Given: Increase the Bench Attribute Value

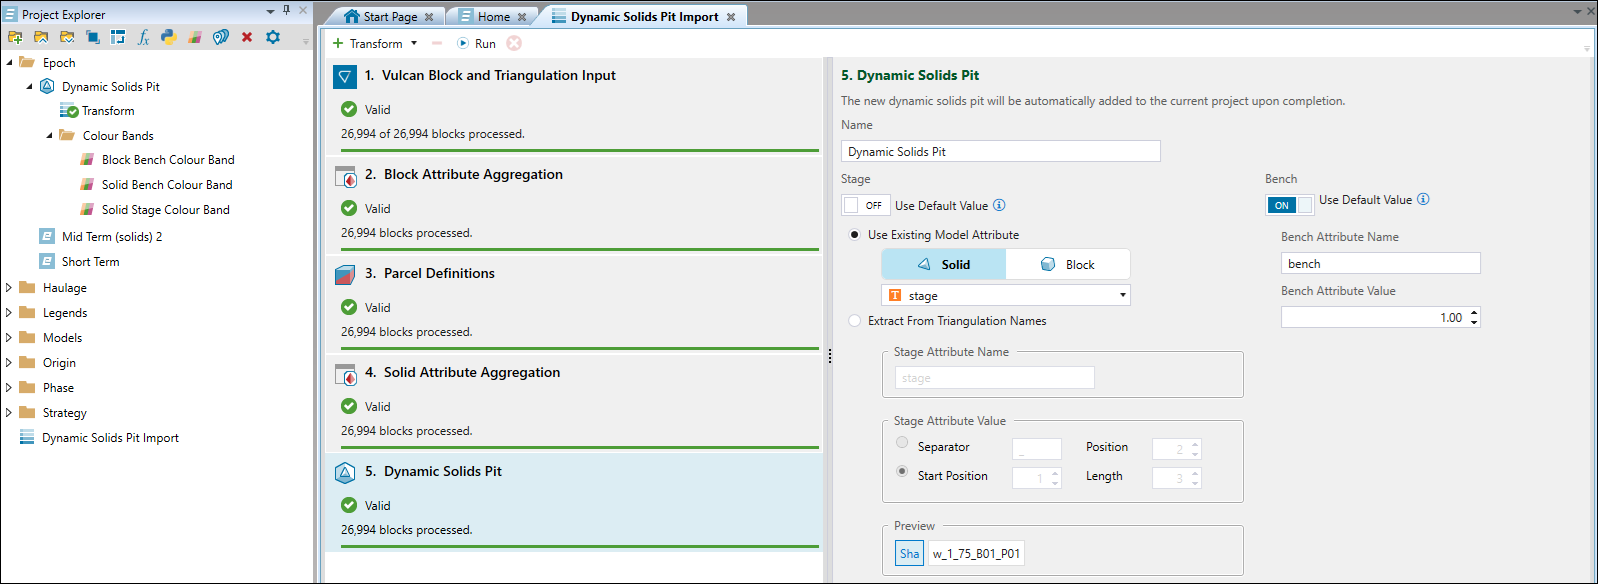Looking at the screenshot, I should pos(1474,313).
